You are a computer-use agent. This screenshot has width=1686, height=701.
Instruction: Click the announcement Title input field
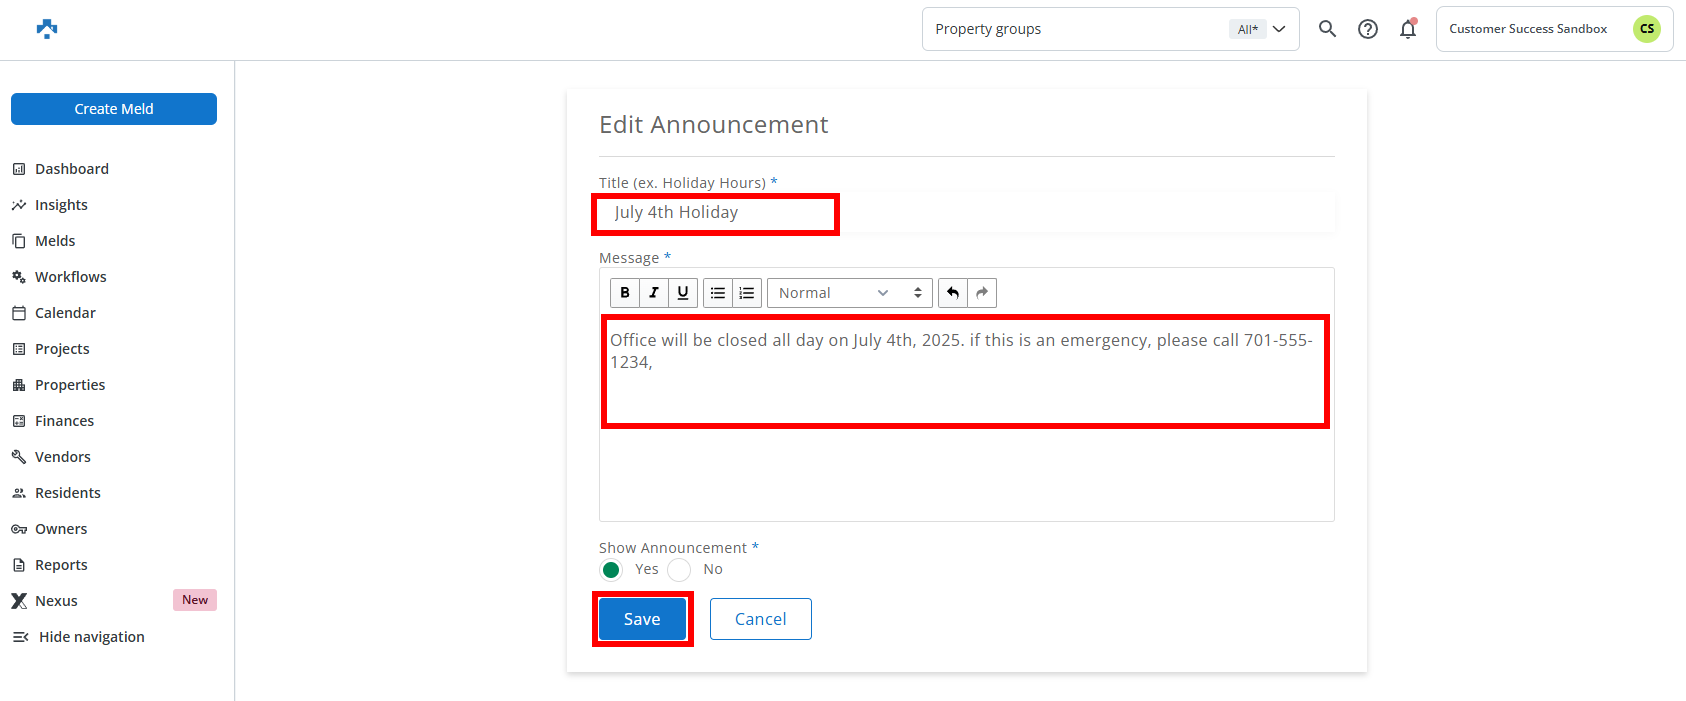point(966,213)
